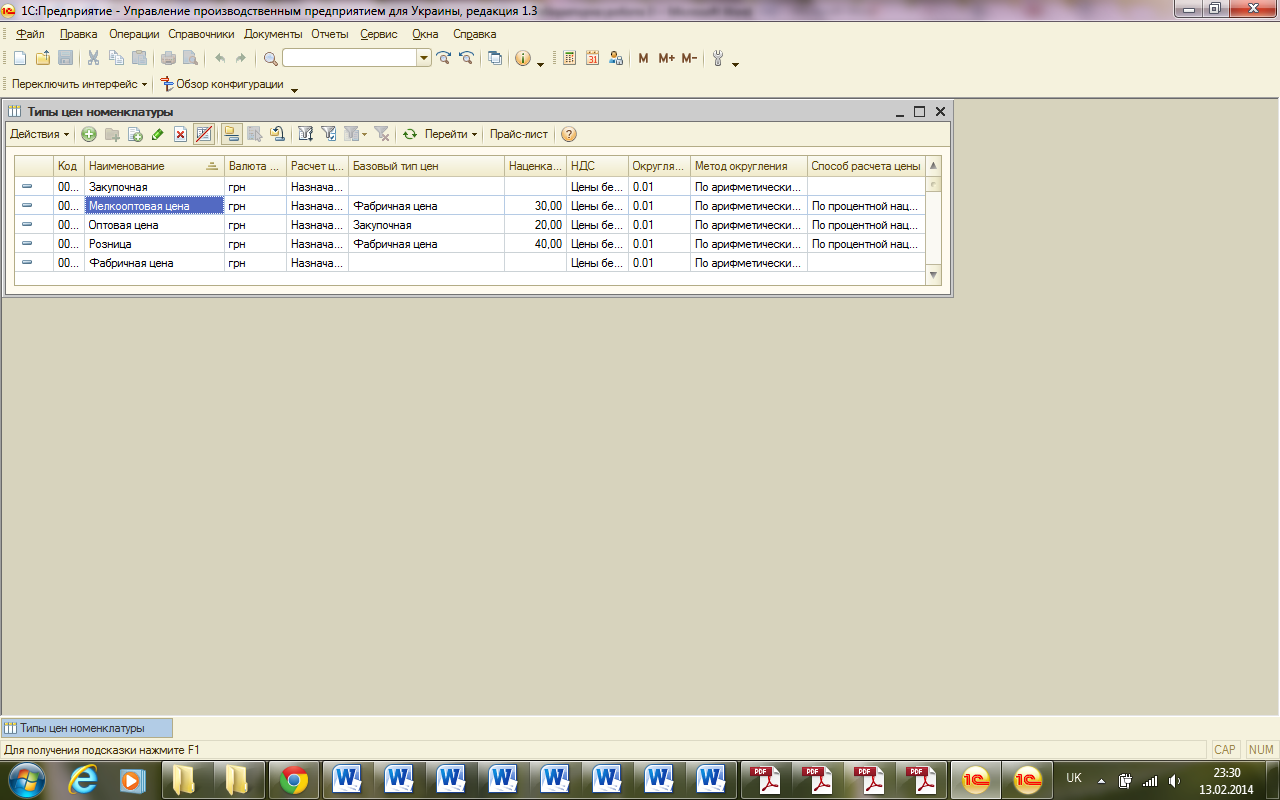Open the Правка menu
Screen dimensions: 1280x800
[x=79, y=34]
